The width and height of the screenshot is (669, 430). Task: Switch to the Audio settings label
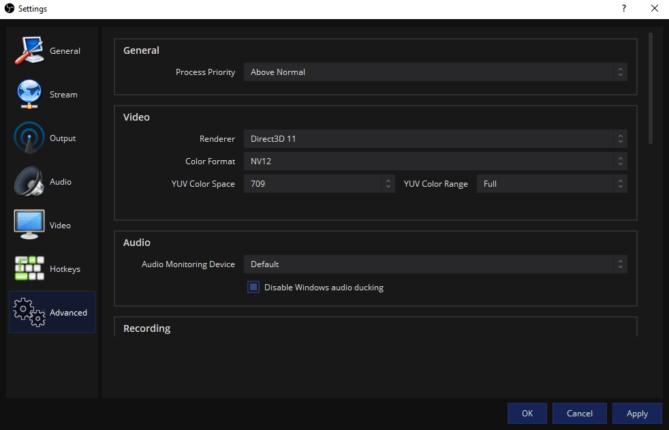point(61,182)
